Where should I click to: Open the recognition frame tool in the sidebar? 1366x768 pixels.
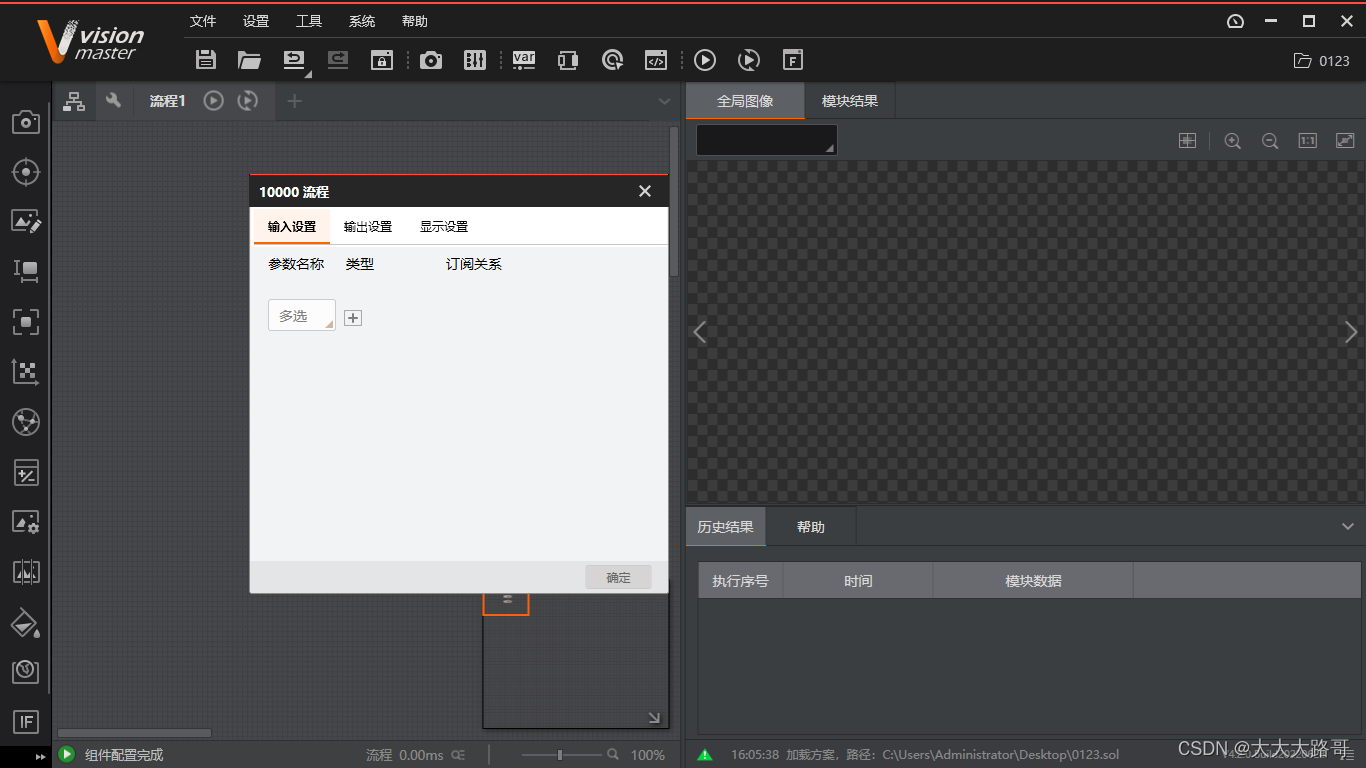click(x=26, y=321)
